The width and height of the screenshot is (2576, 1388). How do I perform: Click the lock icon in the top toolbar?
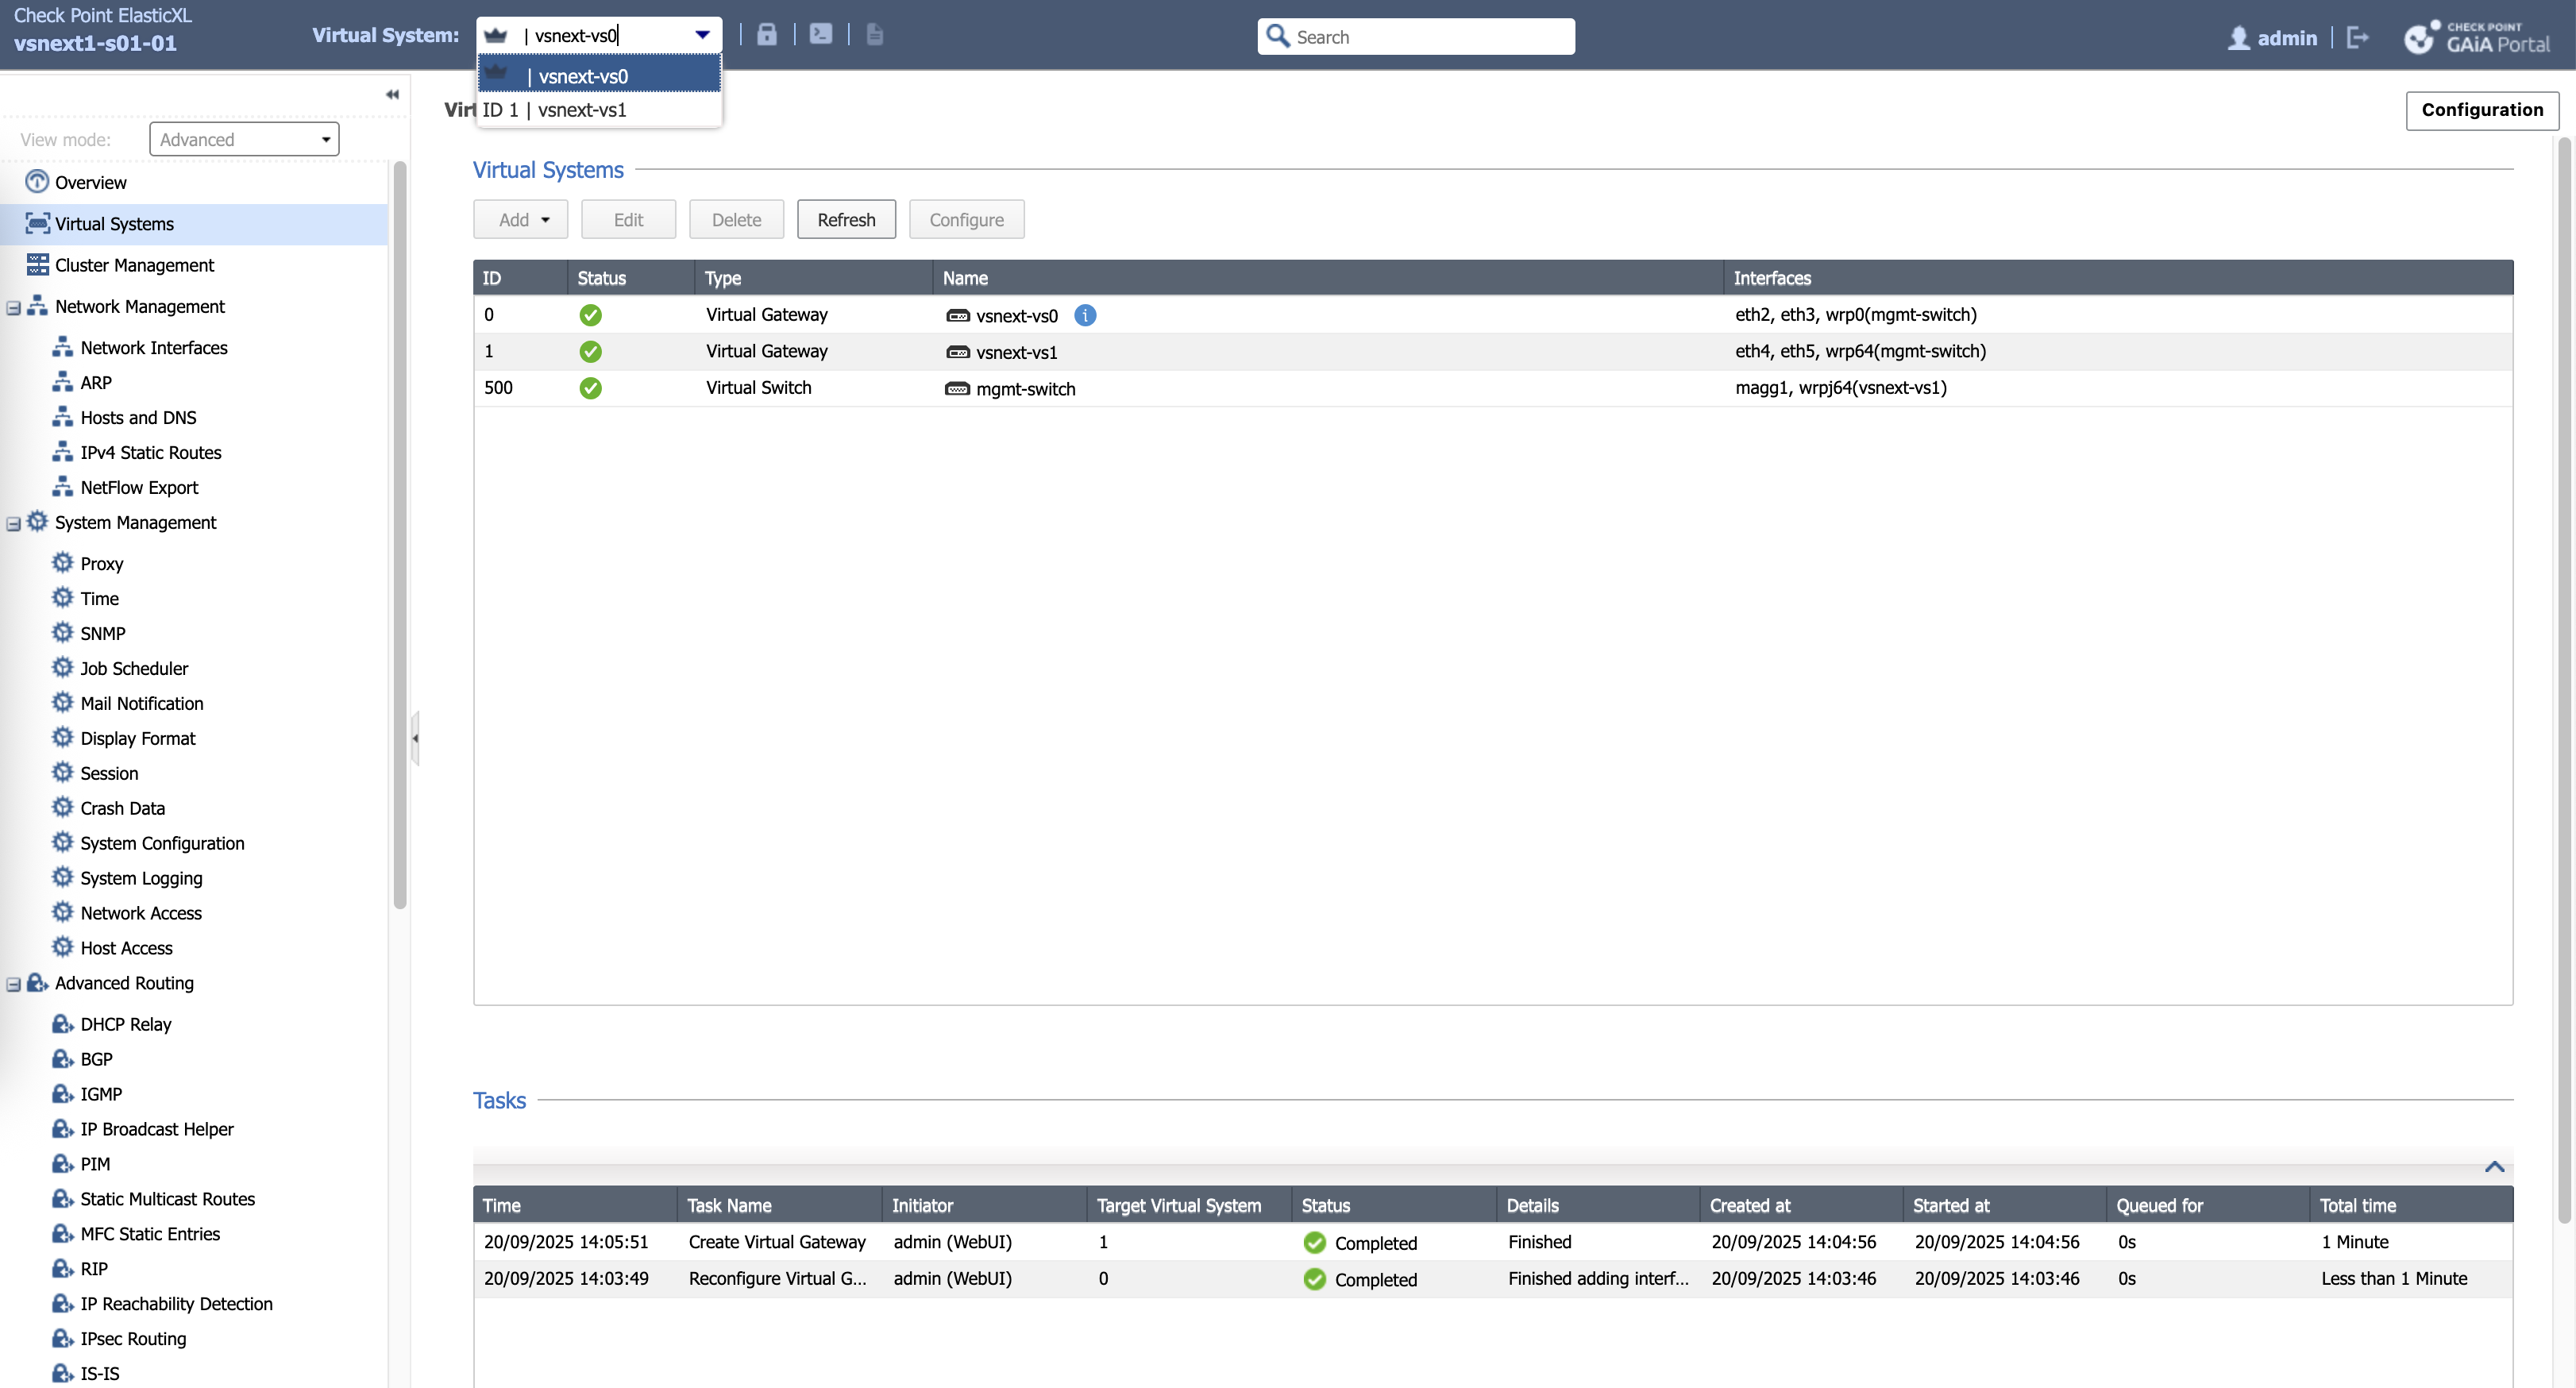pyautogui.click(x=767, y=35)
